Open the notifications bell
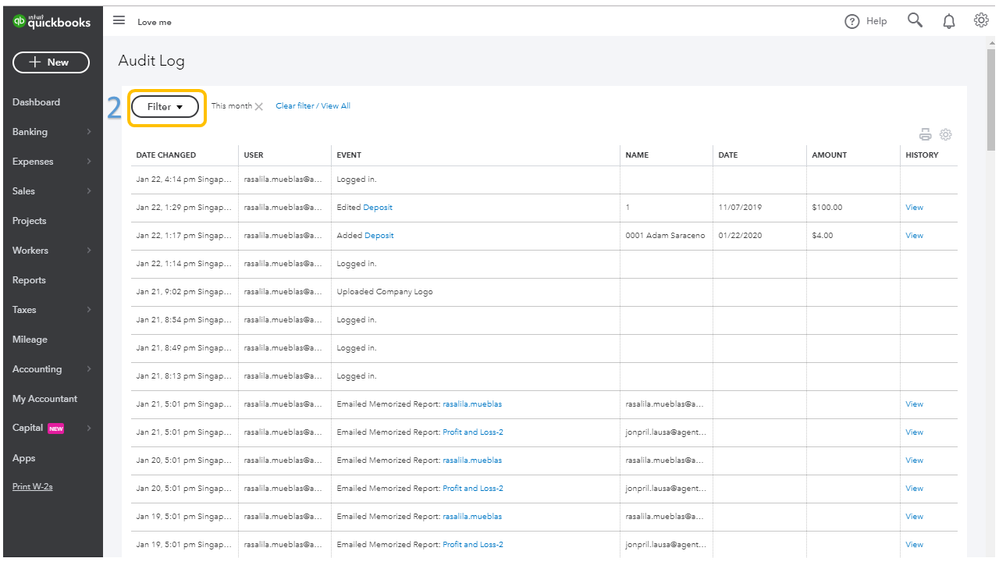The image size is (999, 562). [x=949, y=21]
